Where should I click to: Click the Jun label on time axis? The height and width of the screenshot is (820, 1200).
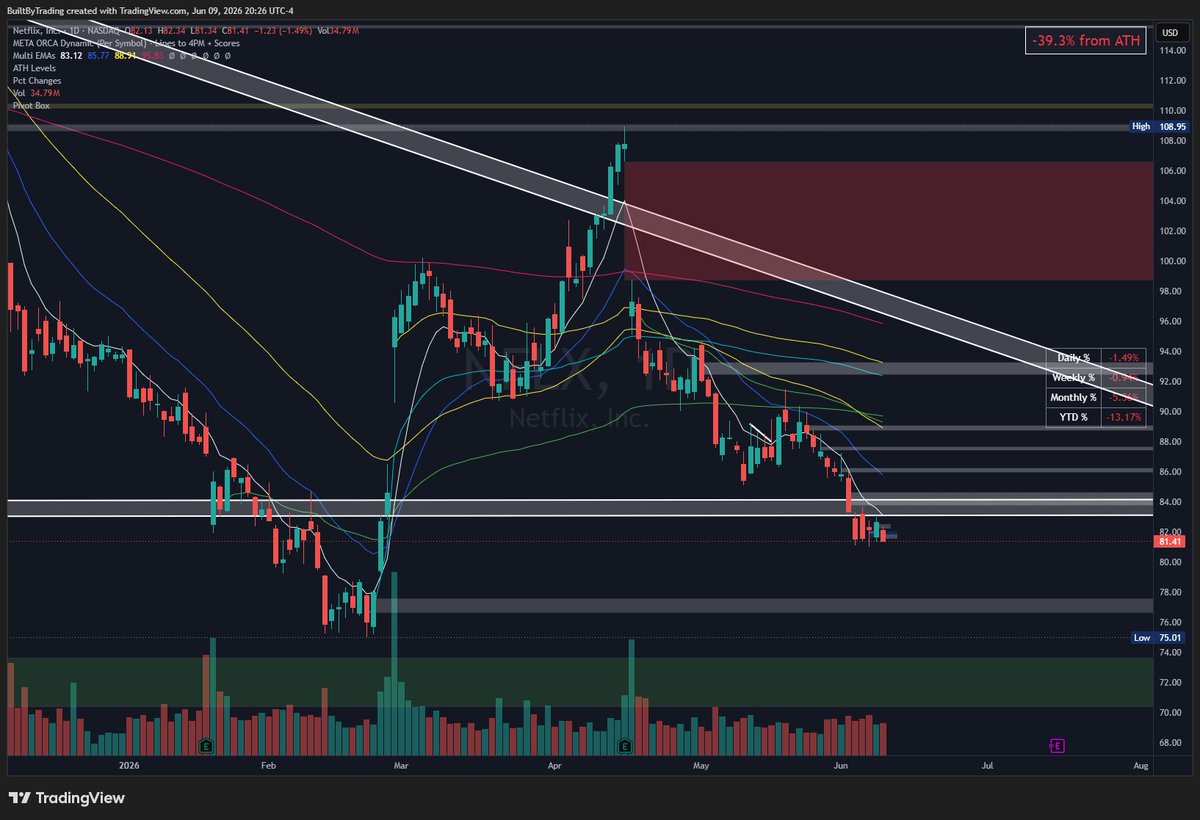(x=841, y=765)
